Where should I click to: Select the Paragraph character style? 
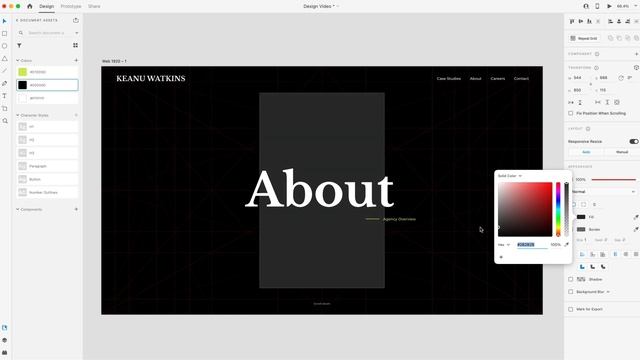pyautogui.click(x=47, y=166)
